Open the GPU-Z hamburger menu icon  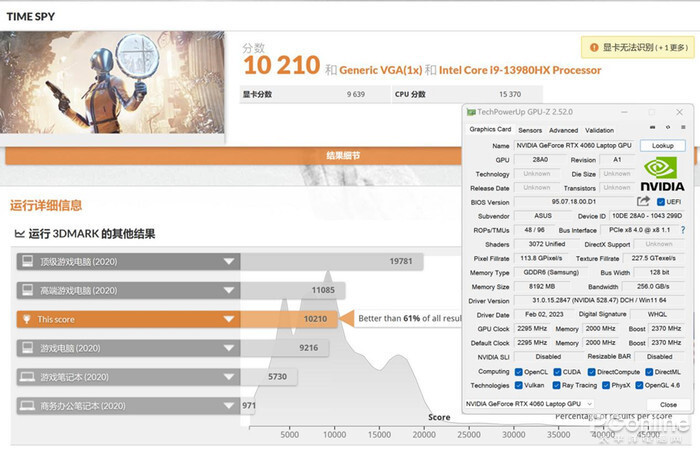[x=683, y=128]
